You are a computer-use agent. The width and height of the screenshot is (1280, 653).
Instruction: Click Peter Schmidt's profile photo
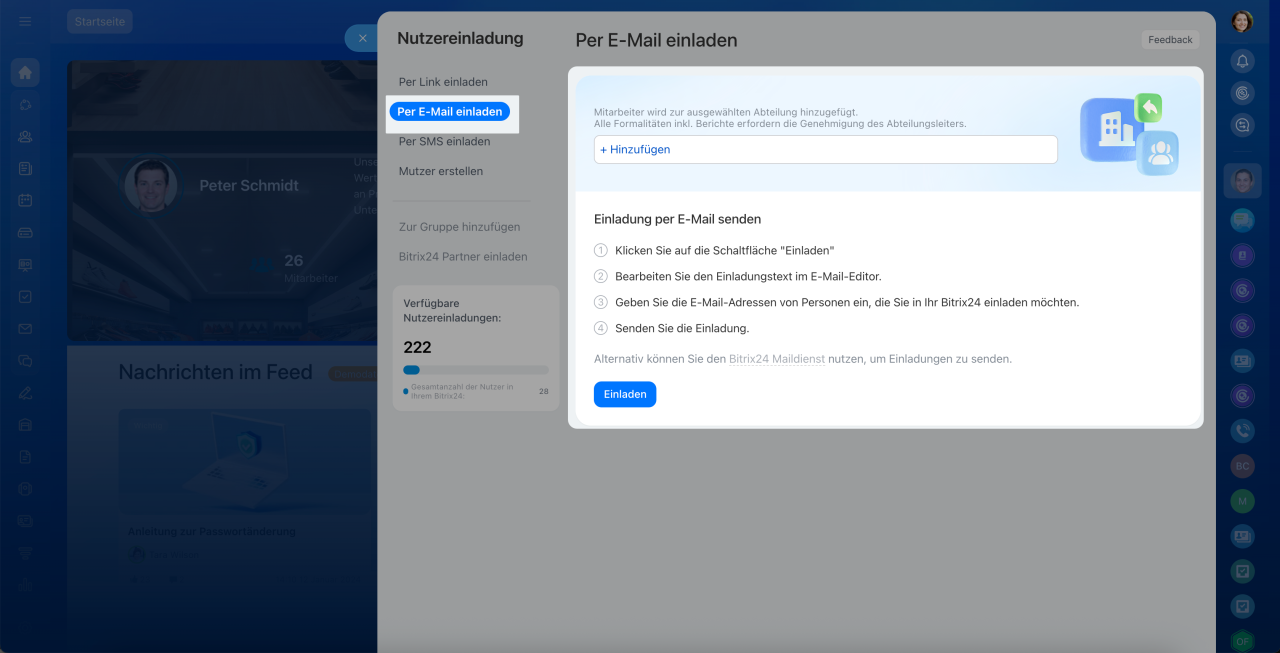(151, 186)
